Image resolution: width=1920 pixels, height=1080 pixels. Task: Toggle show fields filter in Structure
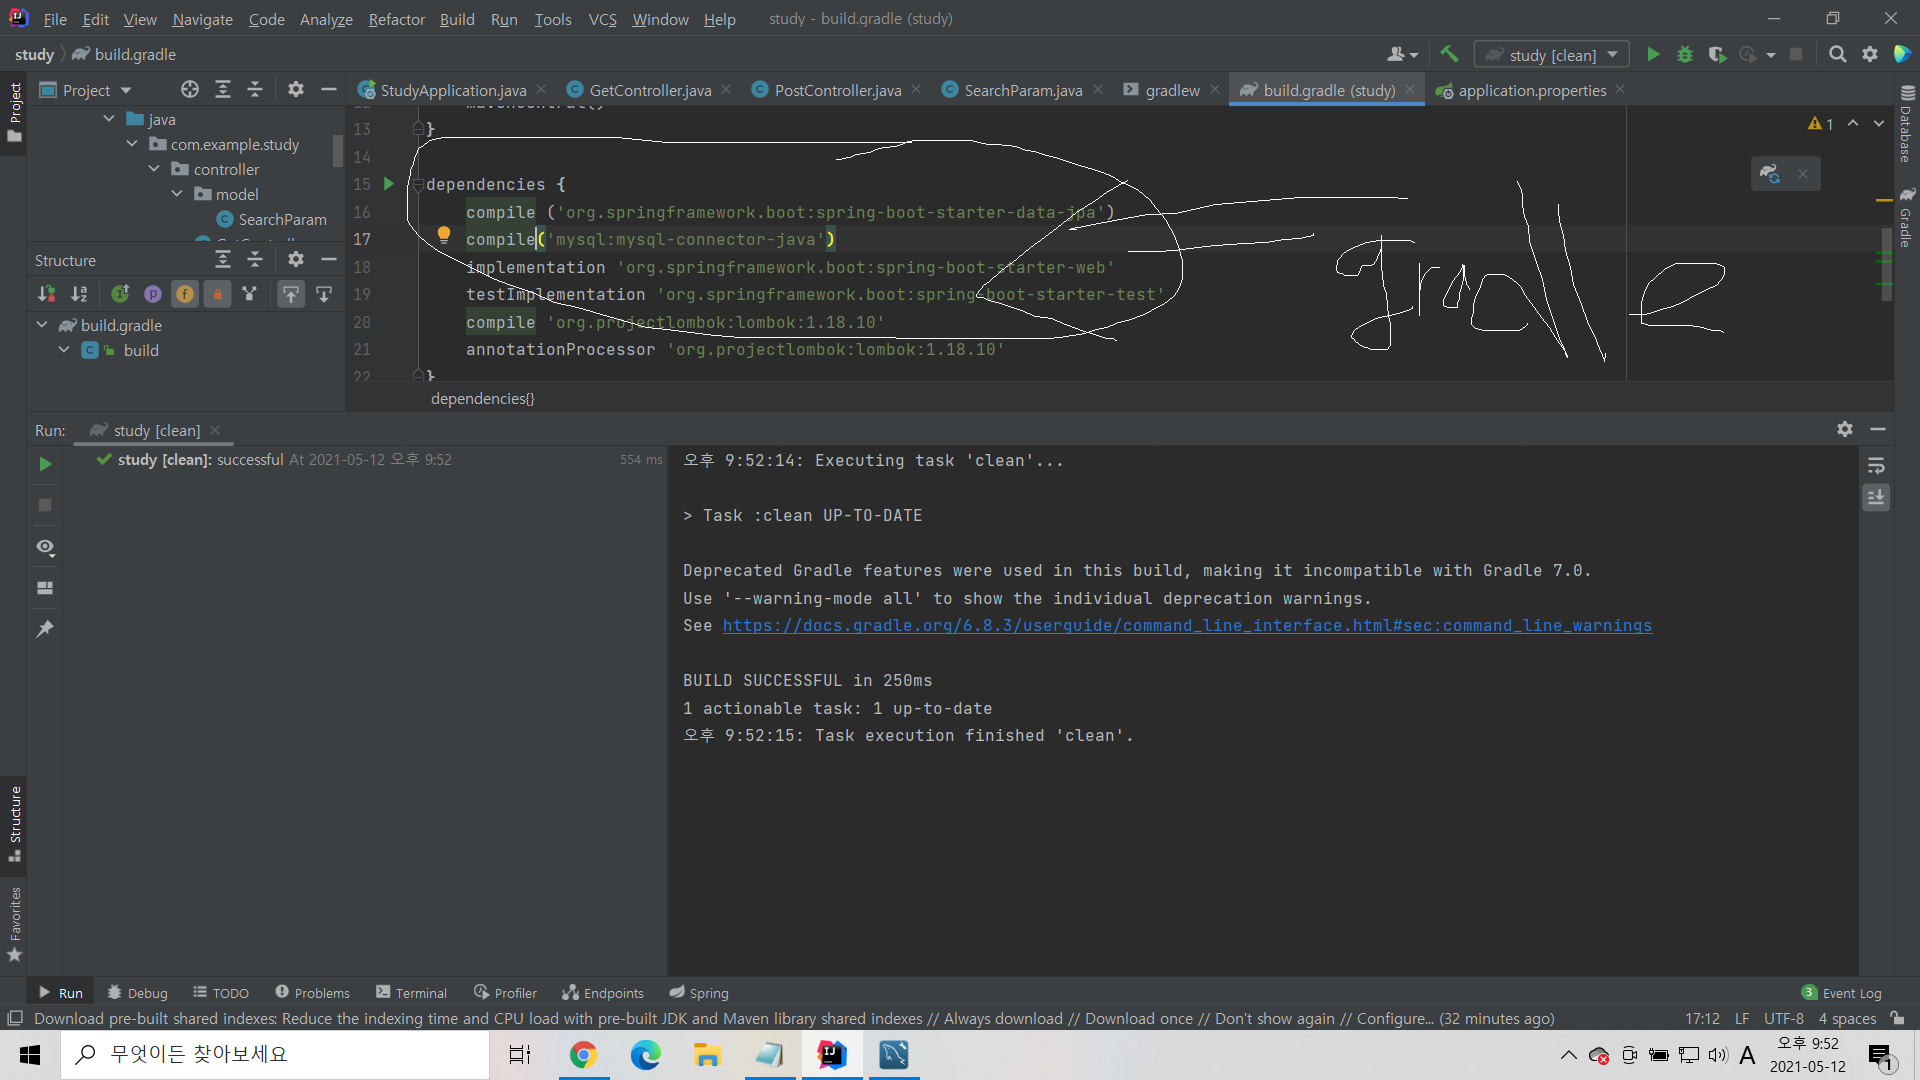click(185, 294)
